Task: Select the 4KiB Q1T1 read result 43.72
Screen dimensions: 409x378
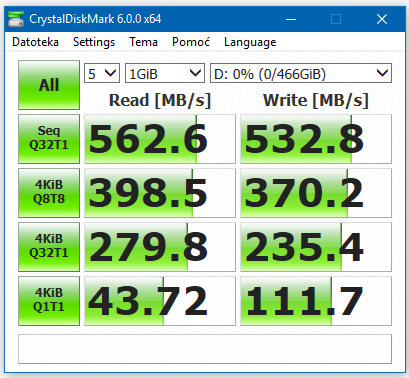Action: tap(160, 301)
